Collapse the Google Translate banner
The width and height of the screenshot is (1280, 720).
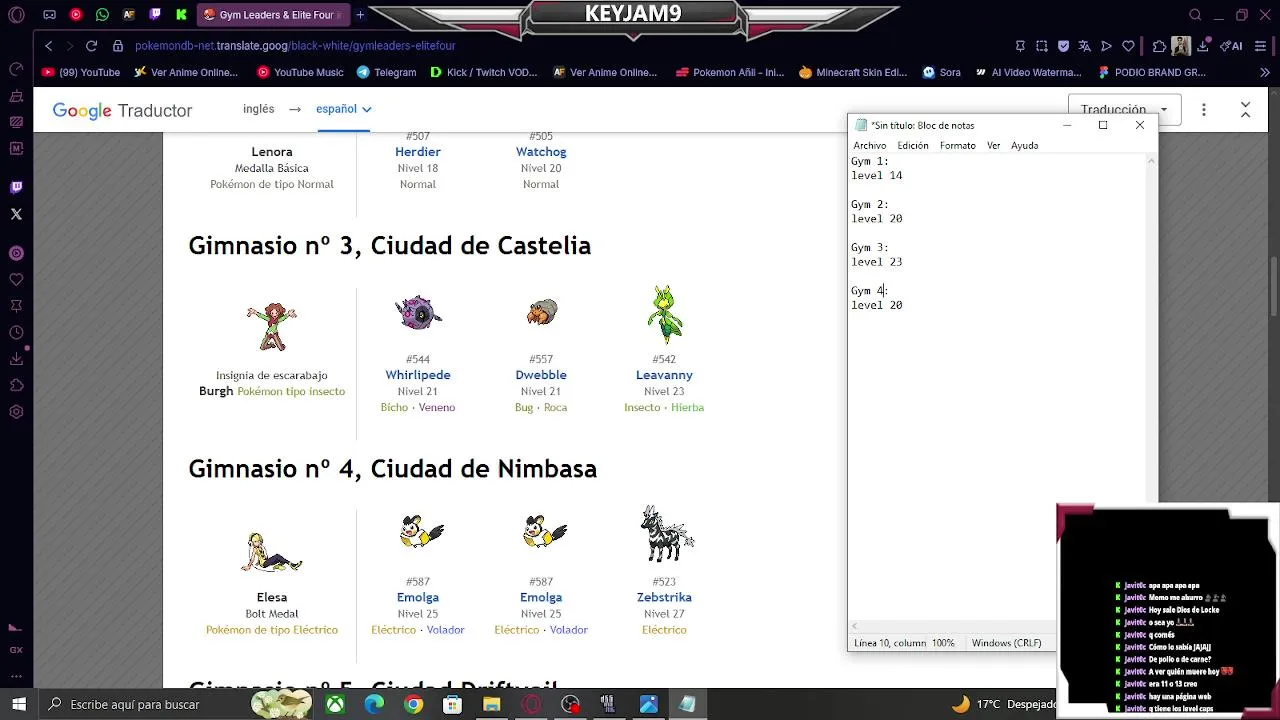click(1245, 110)
